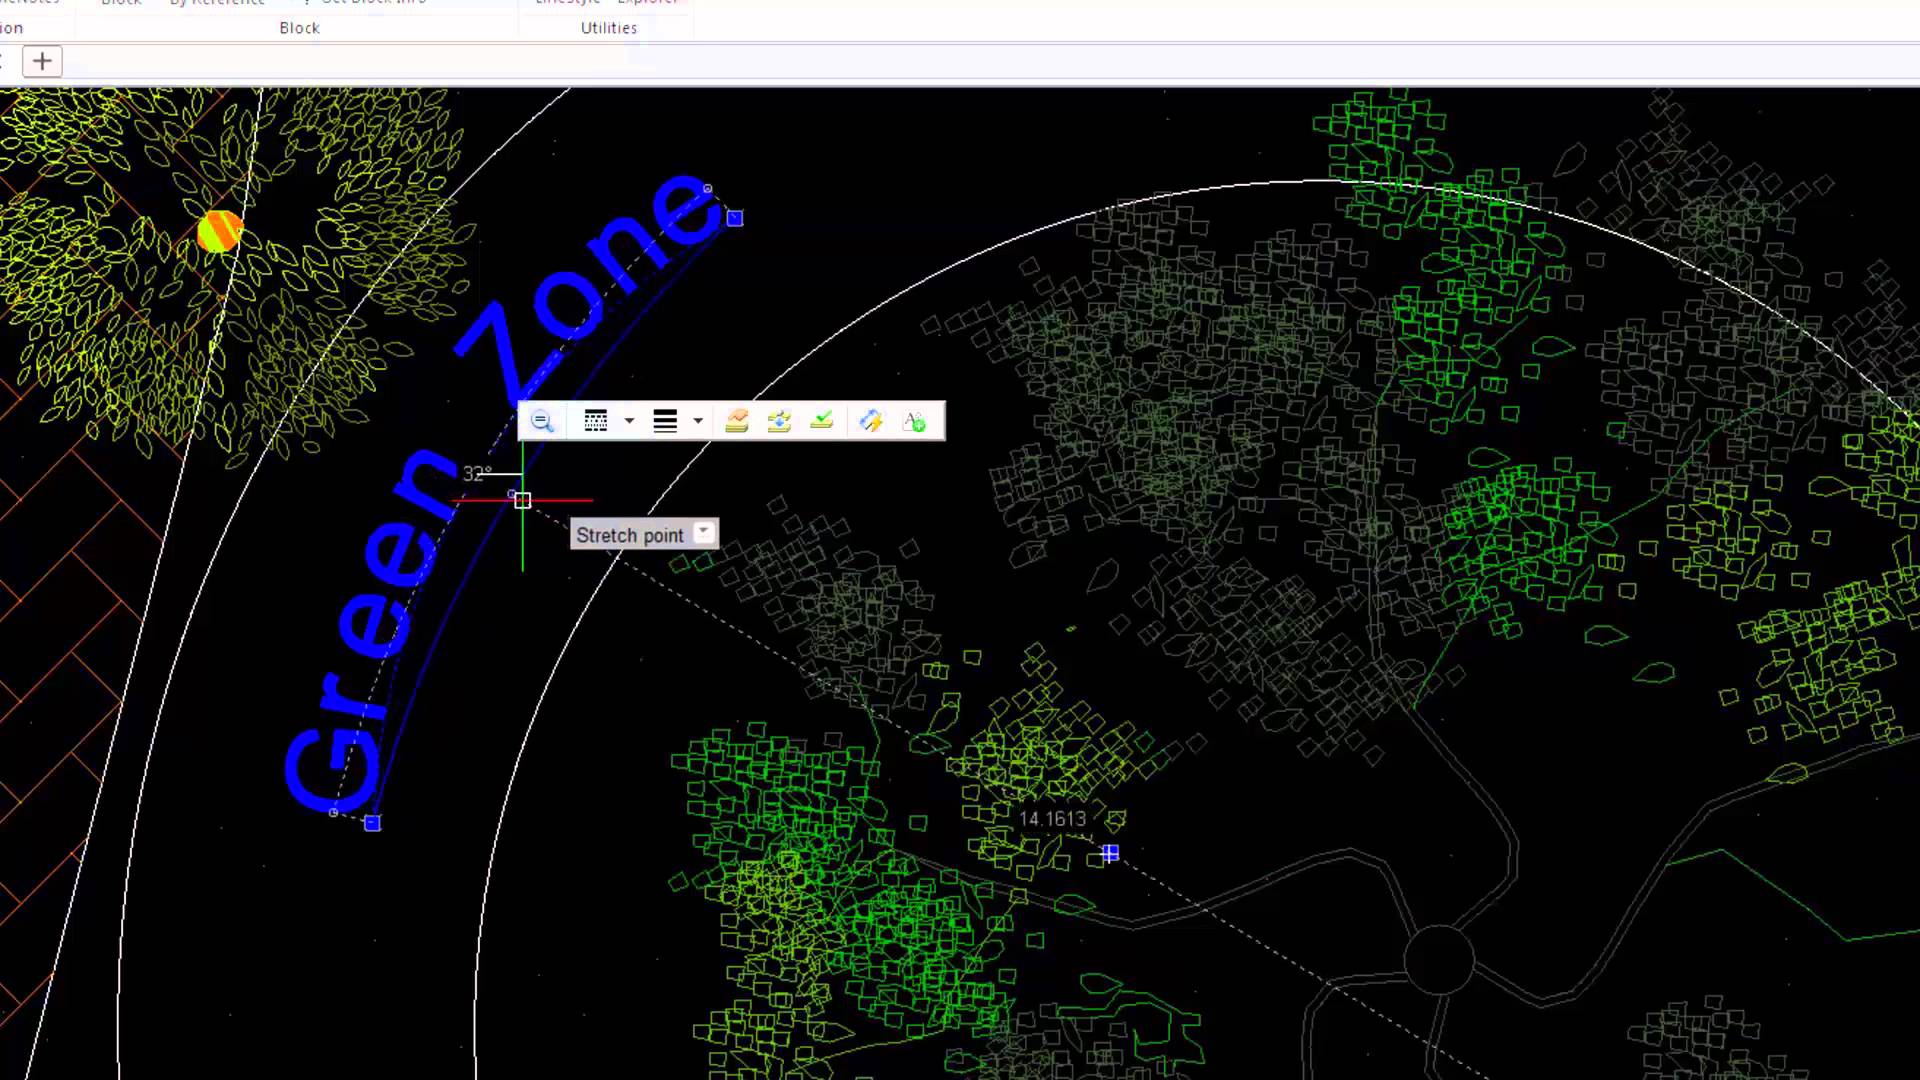Open the Utilities ribbon panel label
1920x1080 pixels.
608,28
